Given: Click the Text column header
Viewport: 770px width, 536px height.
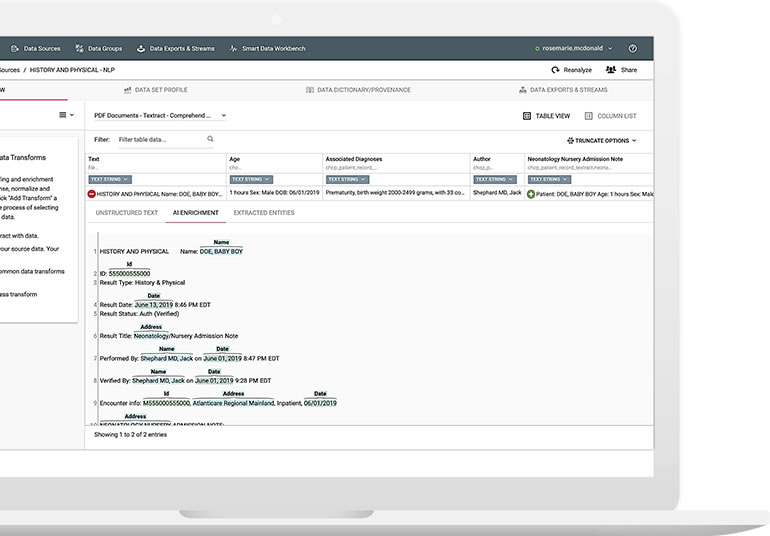Looking at the screenshot, I should [x=156, y=163].
